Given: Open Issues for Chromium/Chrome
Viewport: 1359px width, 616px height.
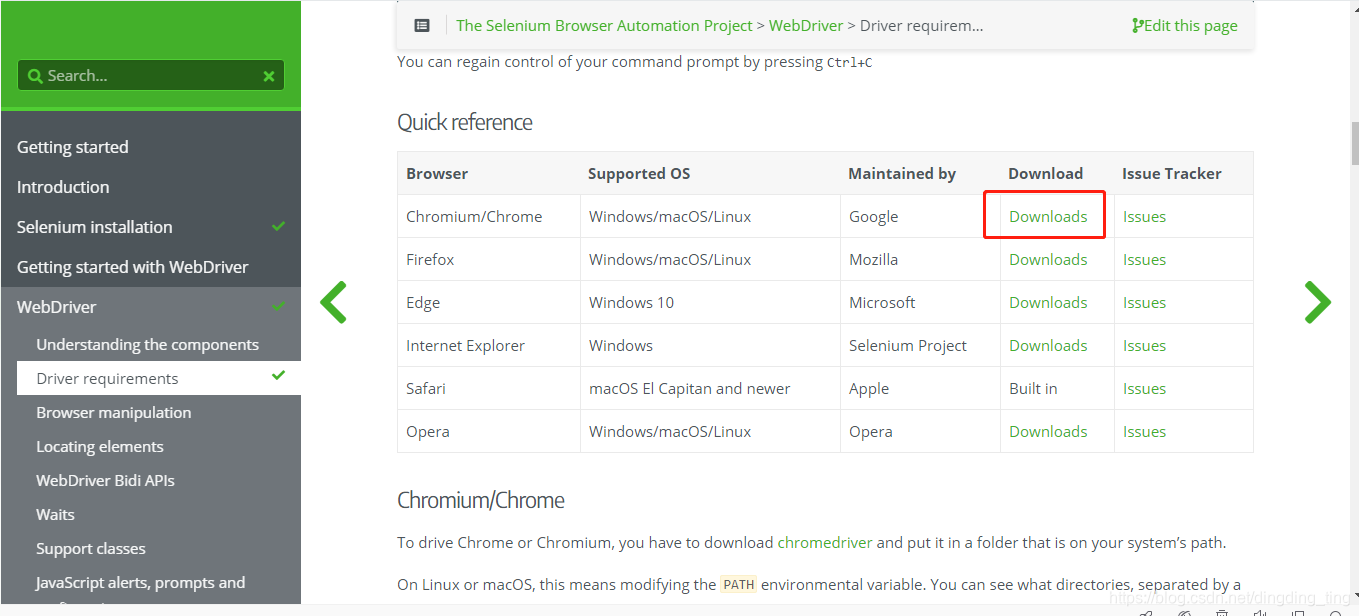Looking at the screenshot, I should coord(1144,216).
